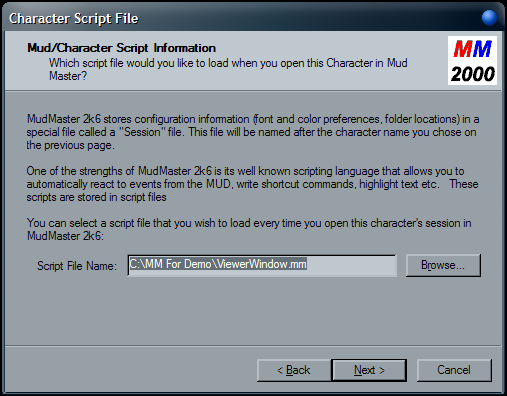Open the Browse... file picker
Image resolution: width=507 pixels, height=396 pixels.
[x=443, y=265]
